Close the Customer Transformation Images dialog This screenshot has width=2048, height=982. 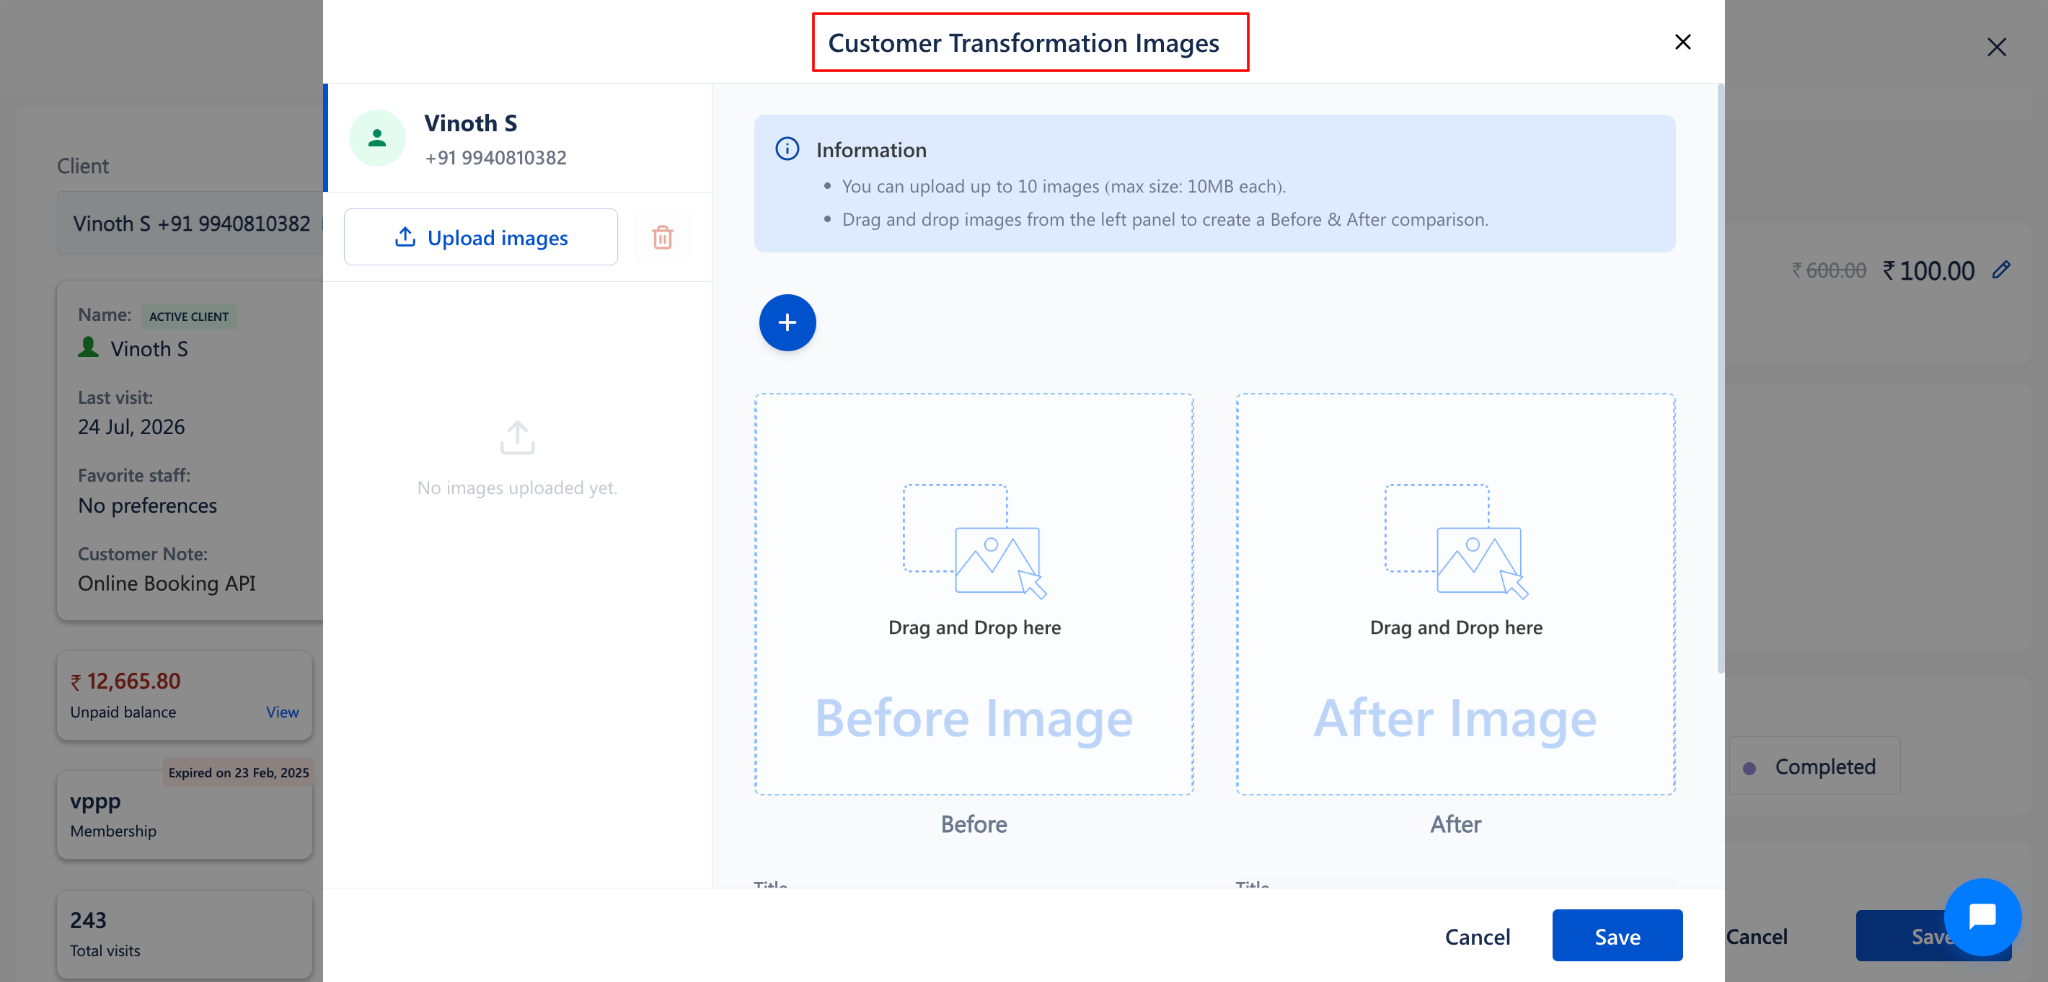click(x=1683, y=42)
